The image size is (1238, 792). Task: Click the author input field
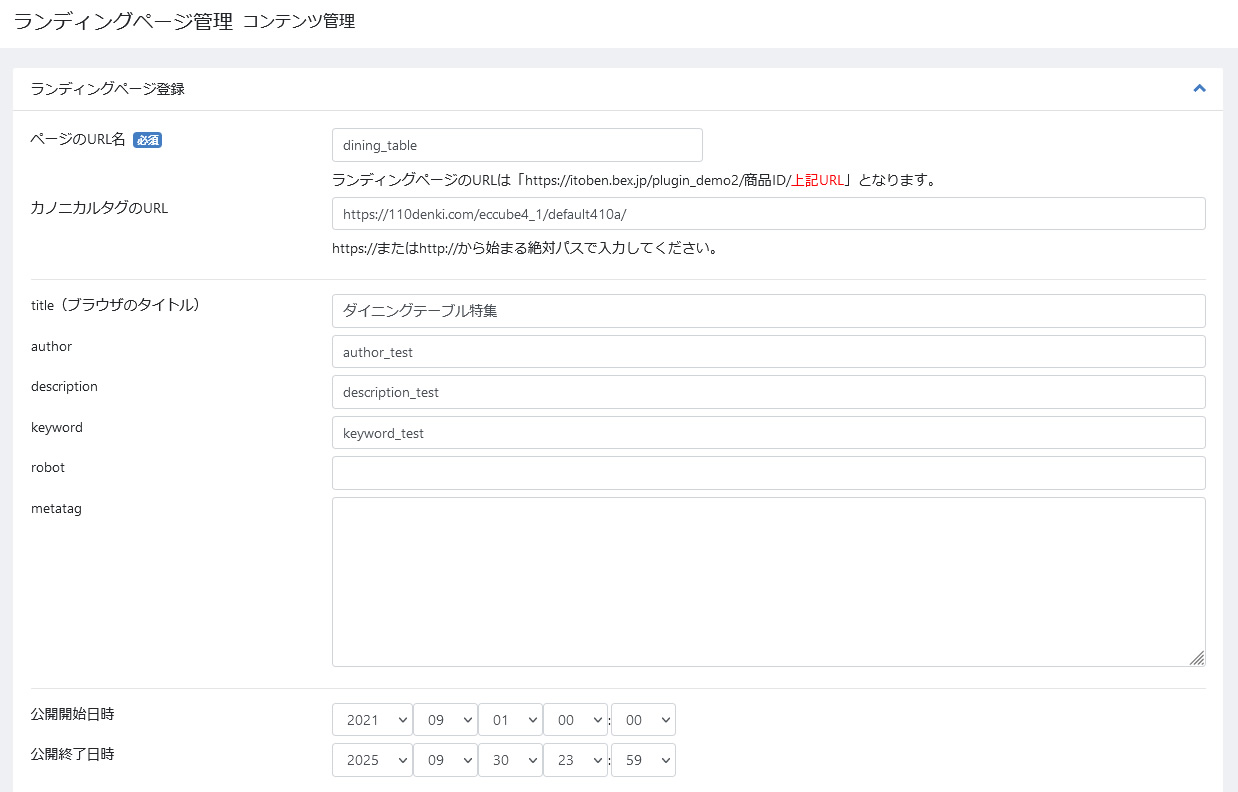pyautogui.click(x=768, y=352)
